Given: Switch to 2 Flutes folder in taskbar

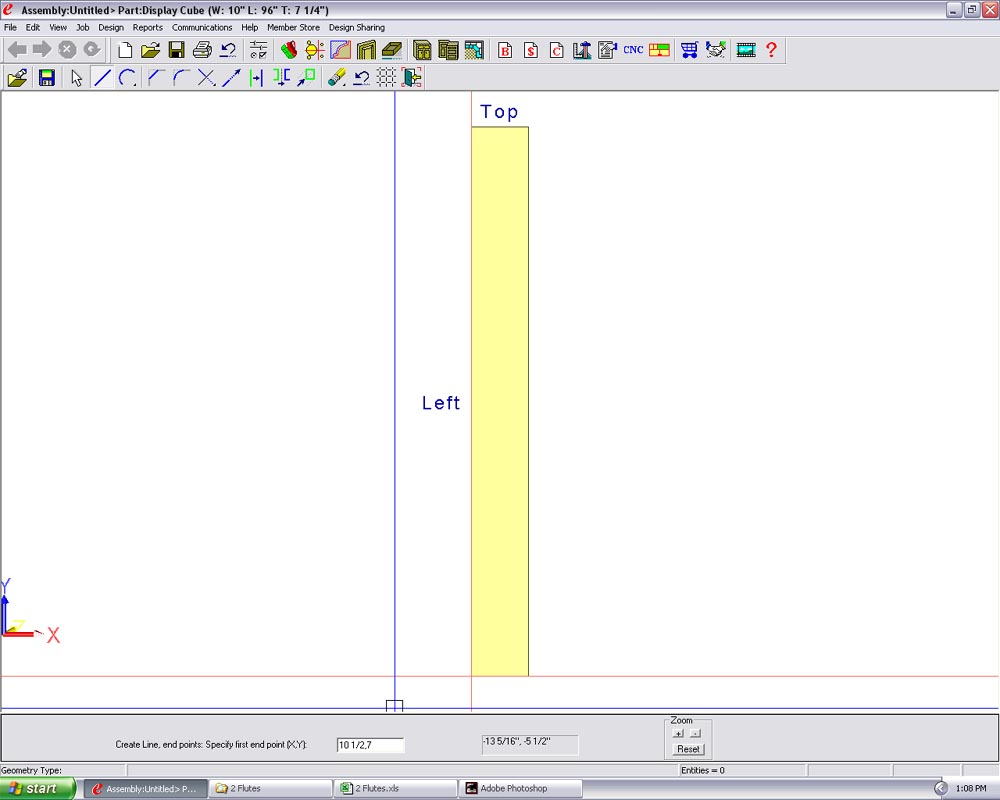Looking at the screenshot, I should point(270,789).
